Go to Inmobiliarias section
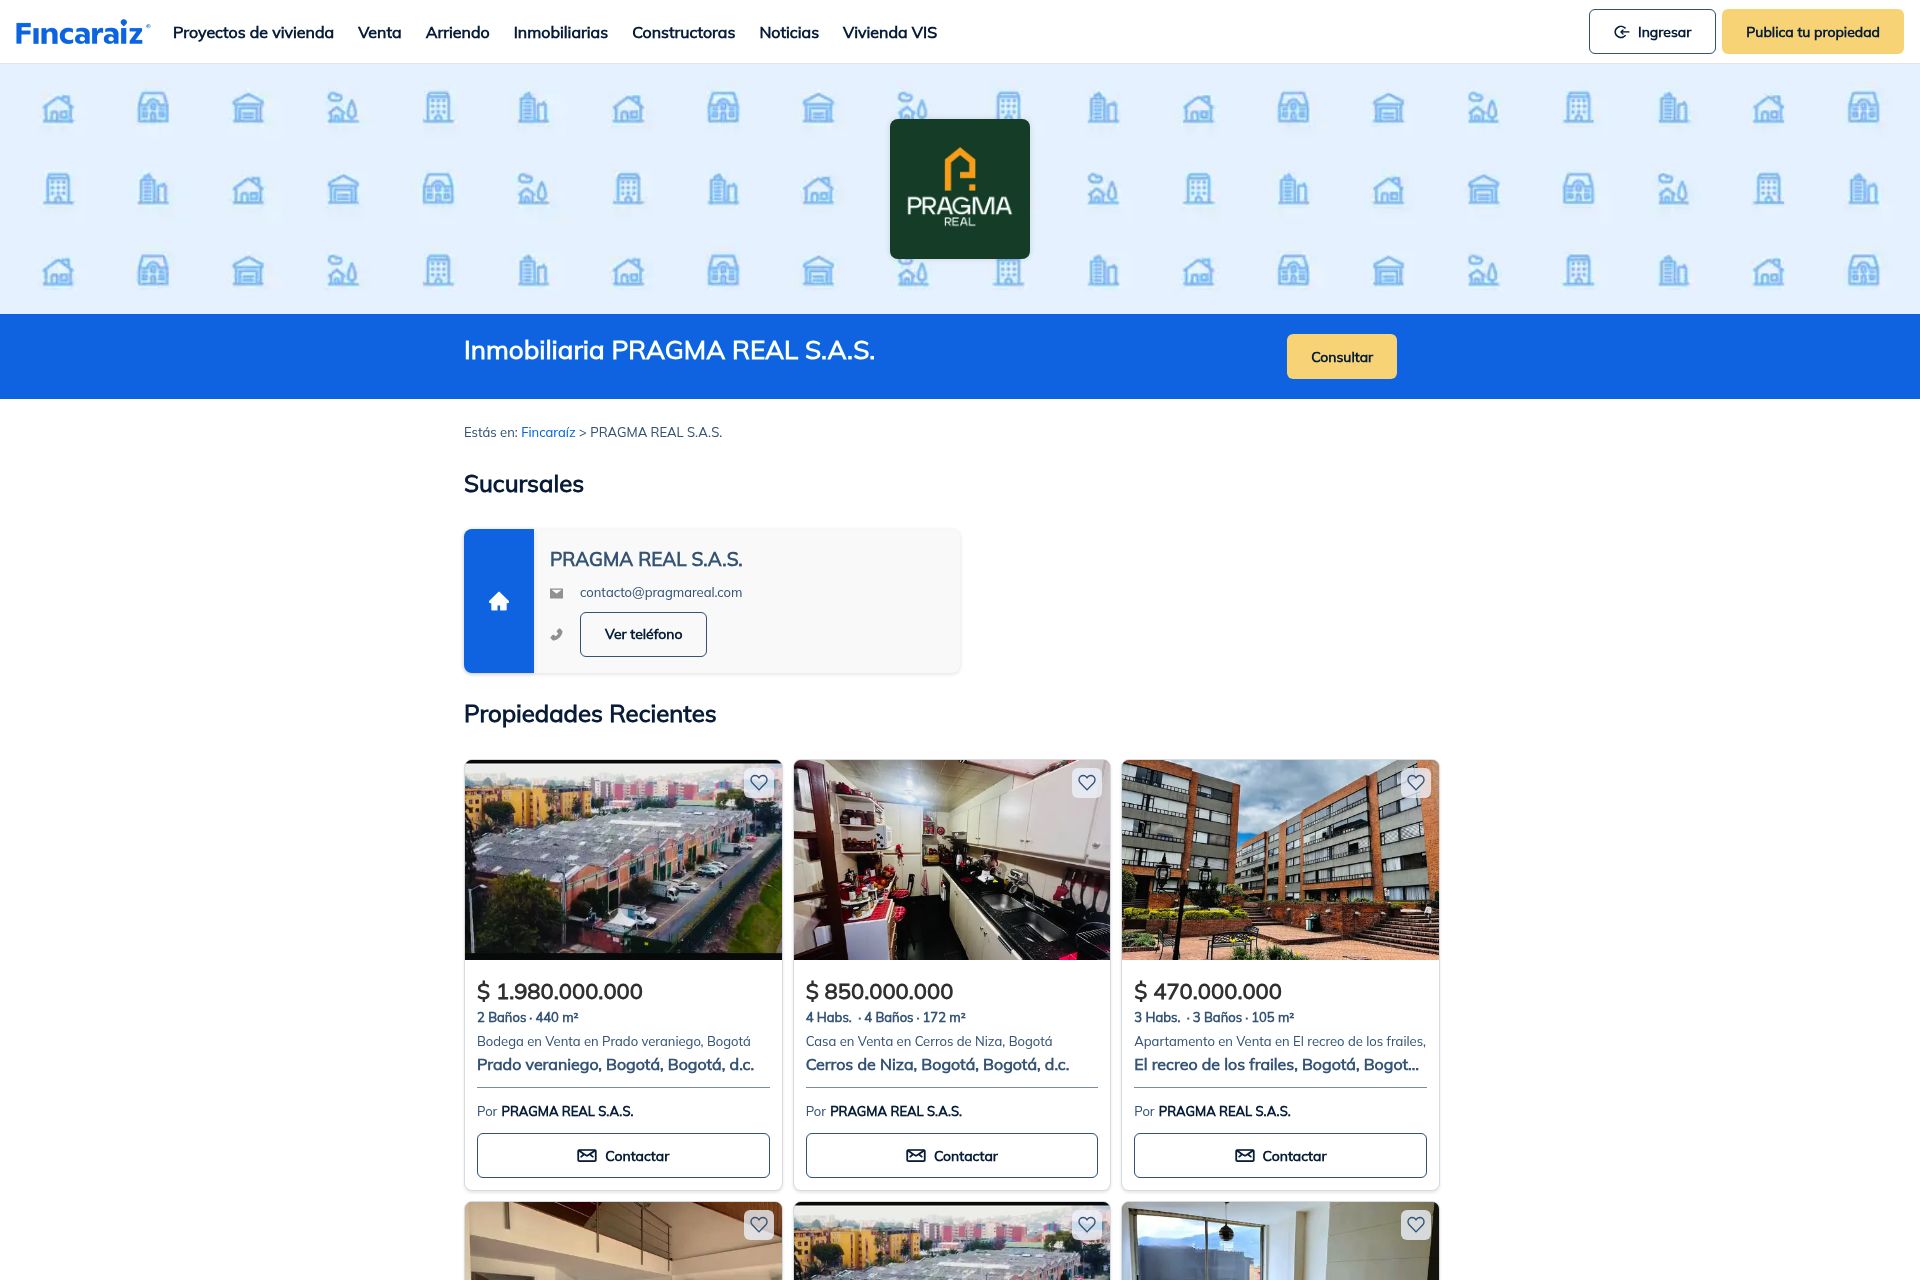1920x1280 pixels. point(560,32)
